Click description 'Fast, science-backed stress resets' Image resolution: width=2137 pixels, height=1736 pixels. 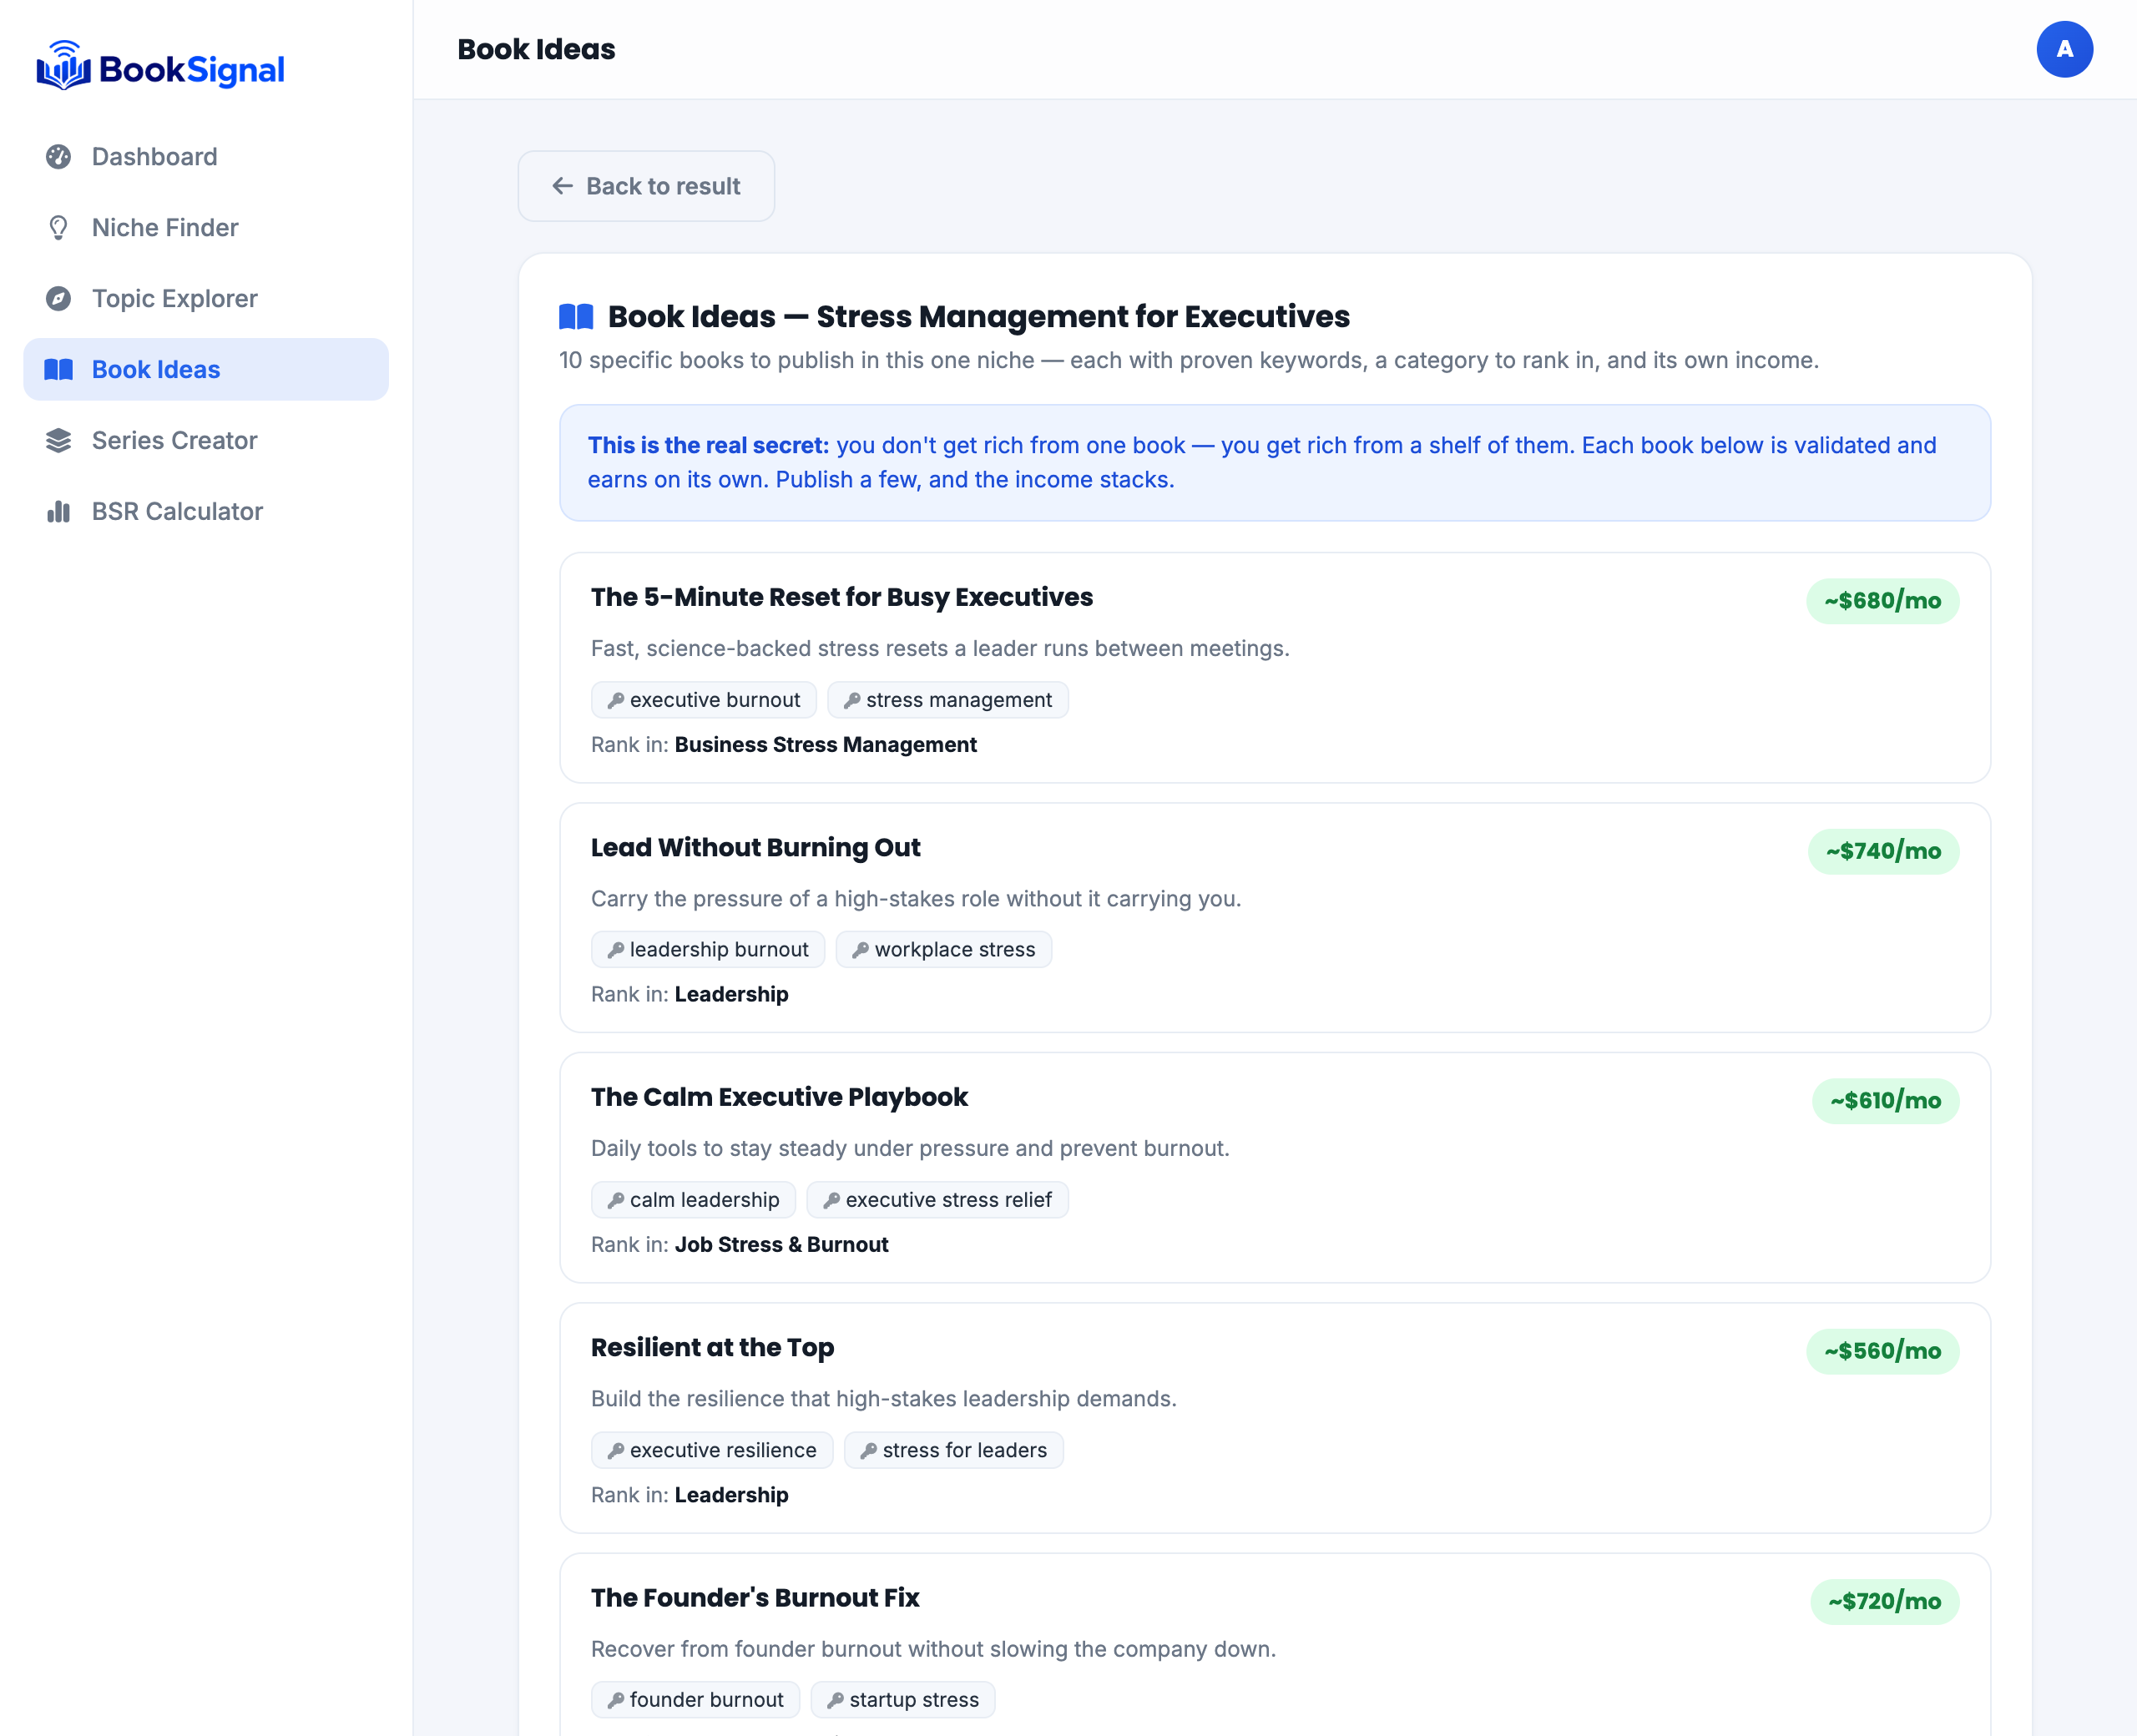point(940,649)
